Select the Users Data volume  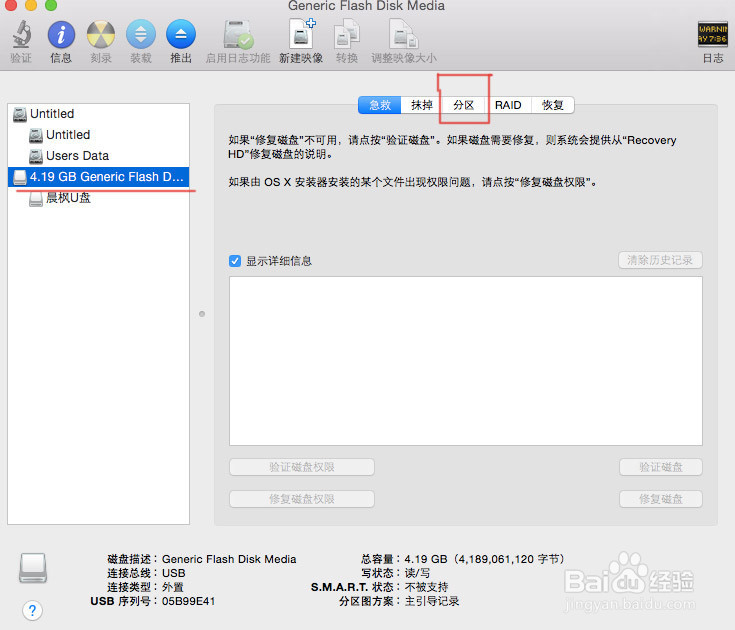click(98, 156)
